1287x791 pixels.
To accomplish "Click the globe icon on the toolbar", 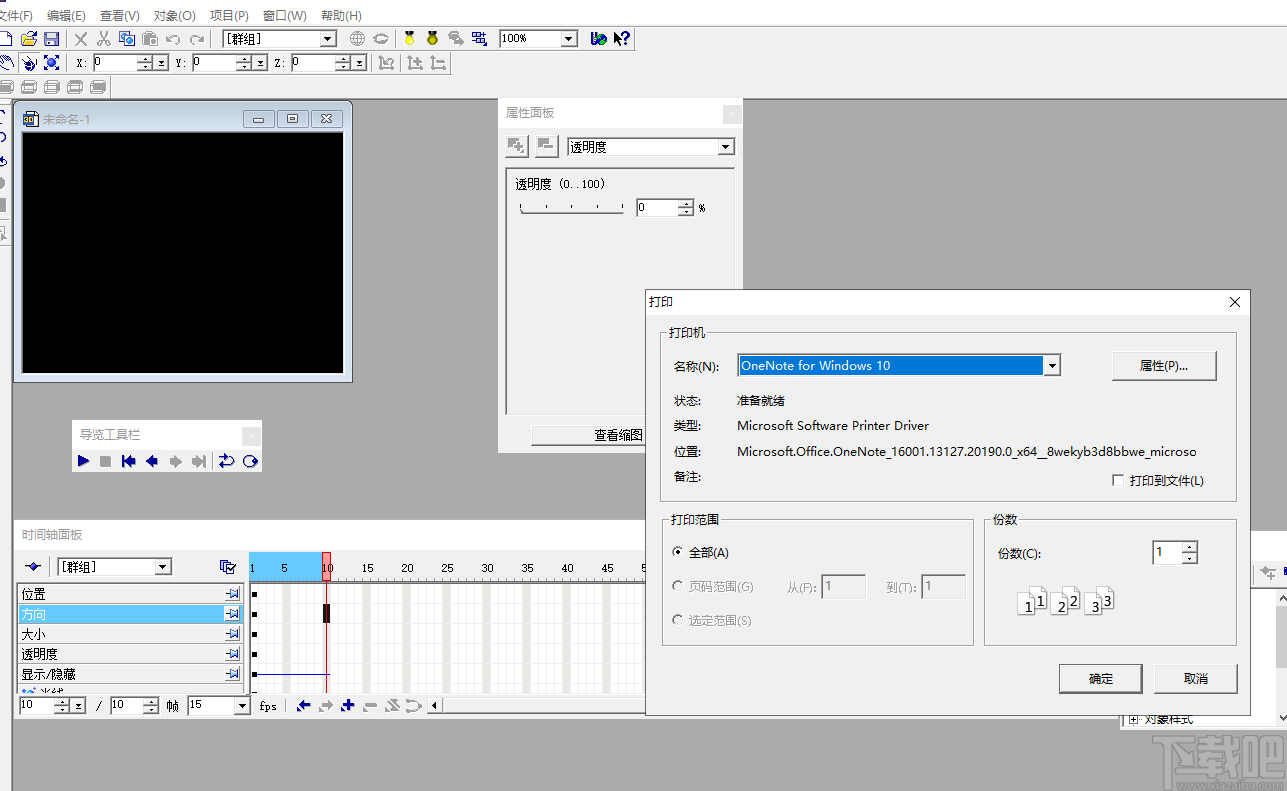I will pos(357,38).
